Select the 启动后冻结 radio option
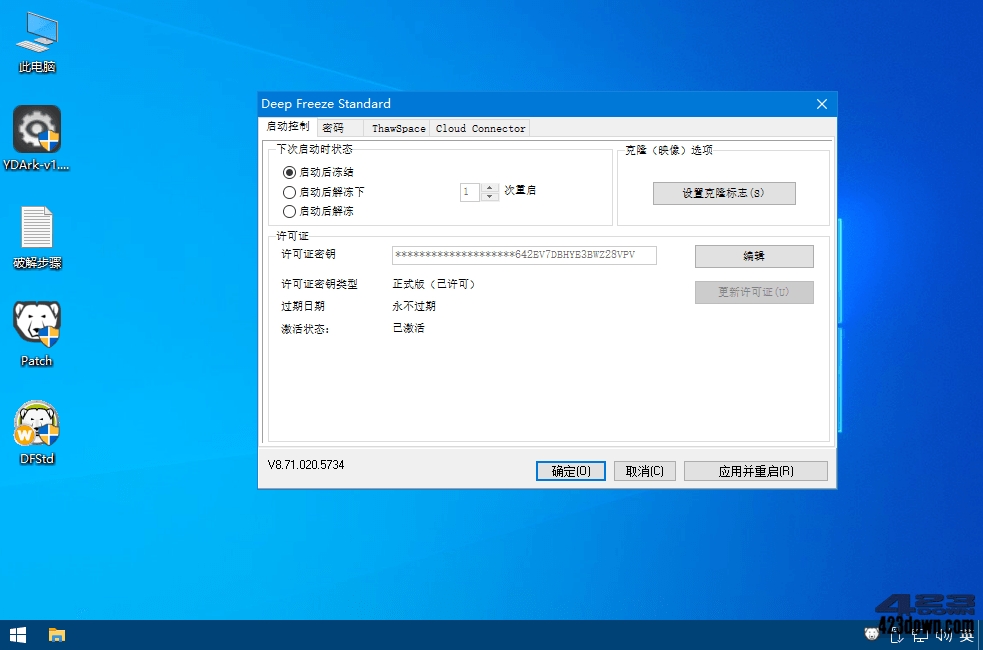This screenshot has width=983, height=650. click(x=290, y=172)
